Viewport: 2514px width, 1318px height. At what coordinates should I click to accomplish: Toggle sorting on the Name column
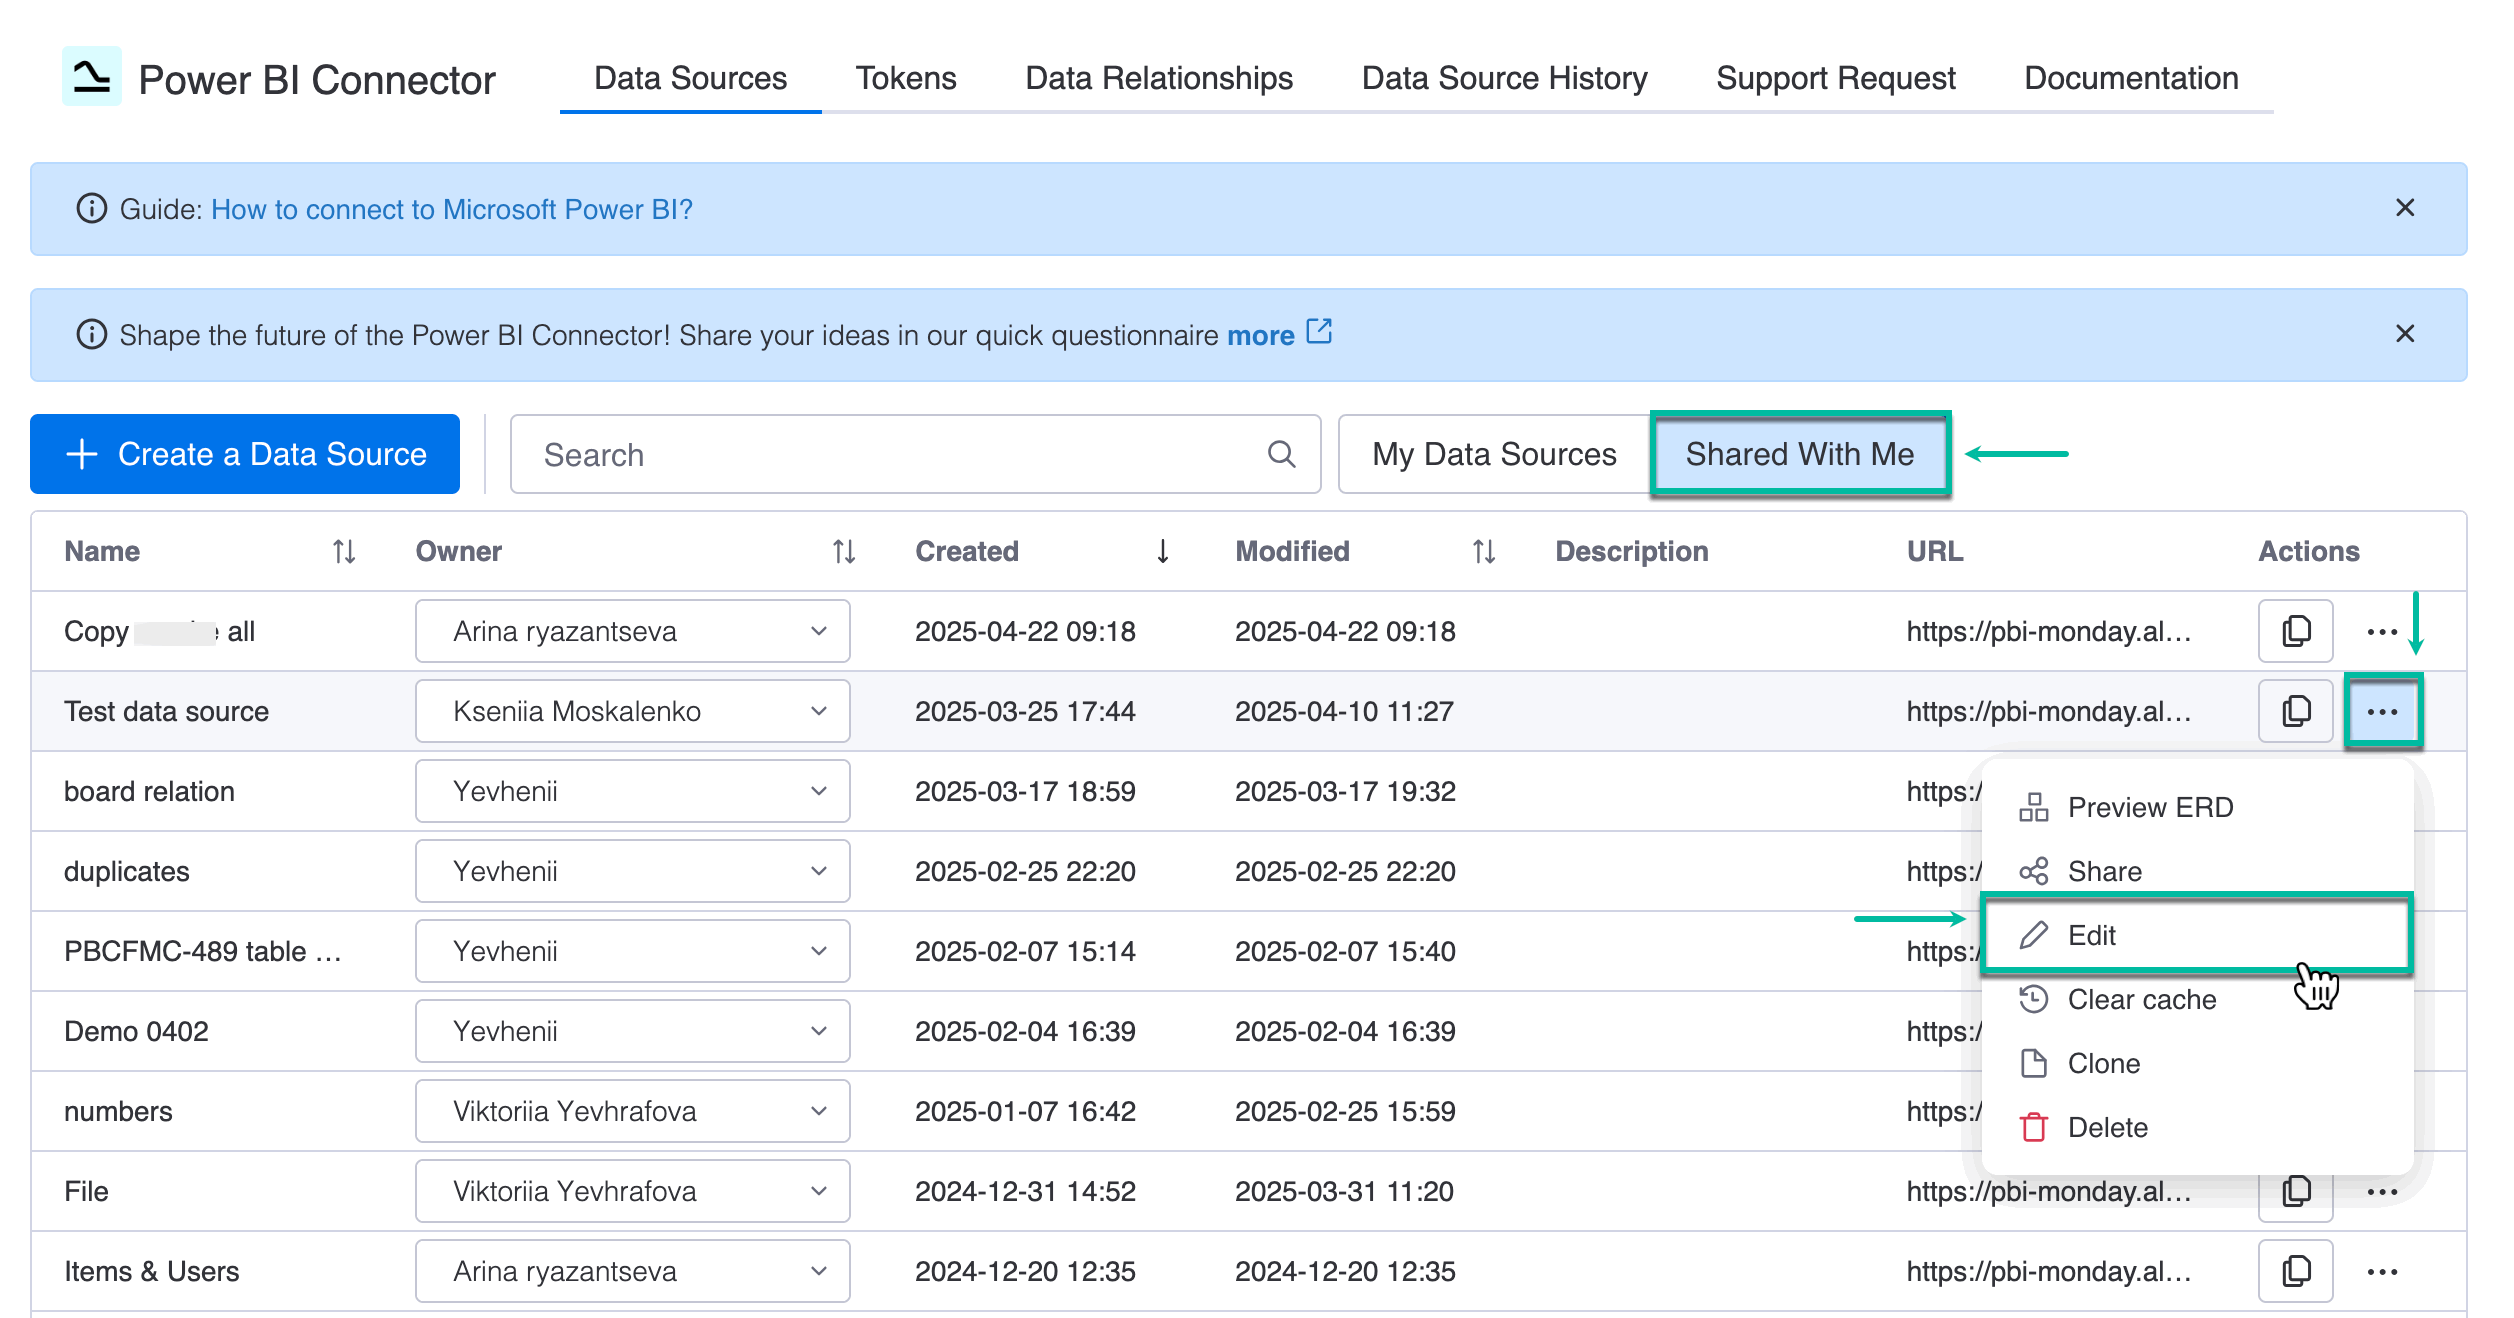click(x=343, y=551)
